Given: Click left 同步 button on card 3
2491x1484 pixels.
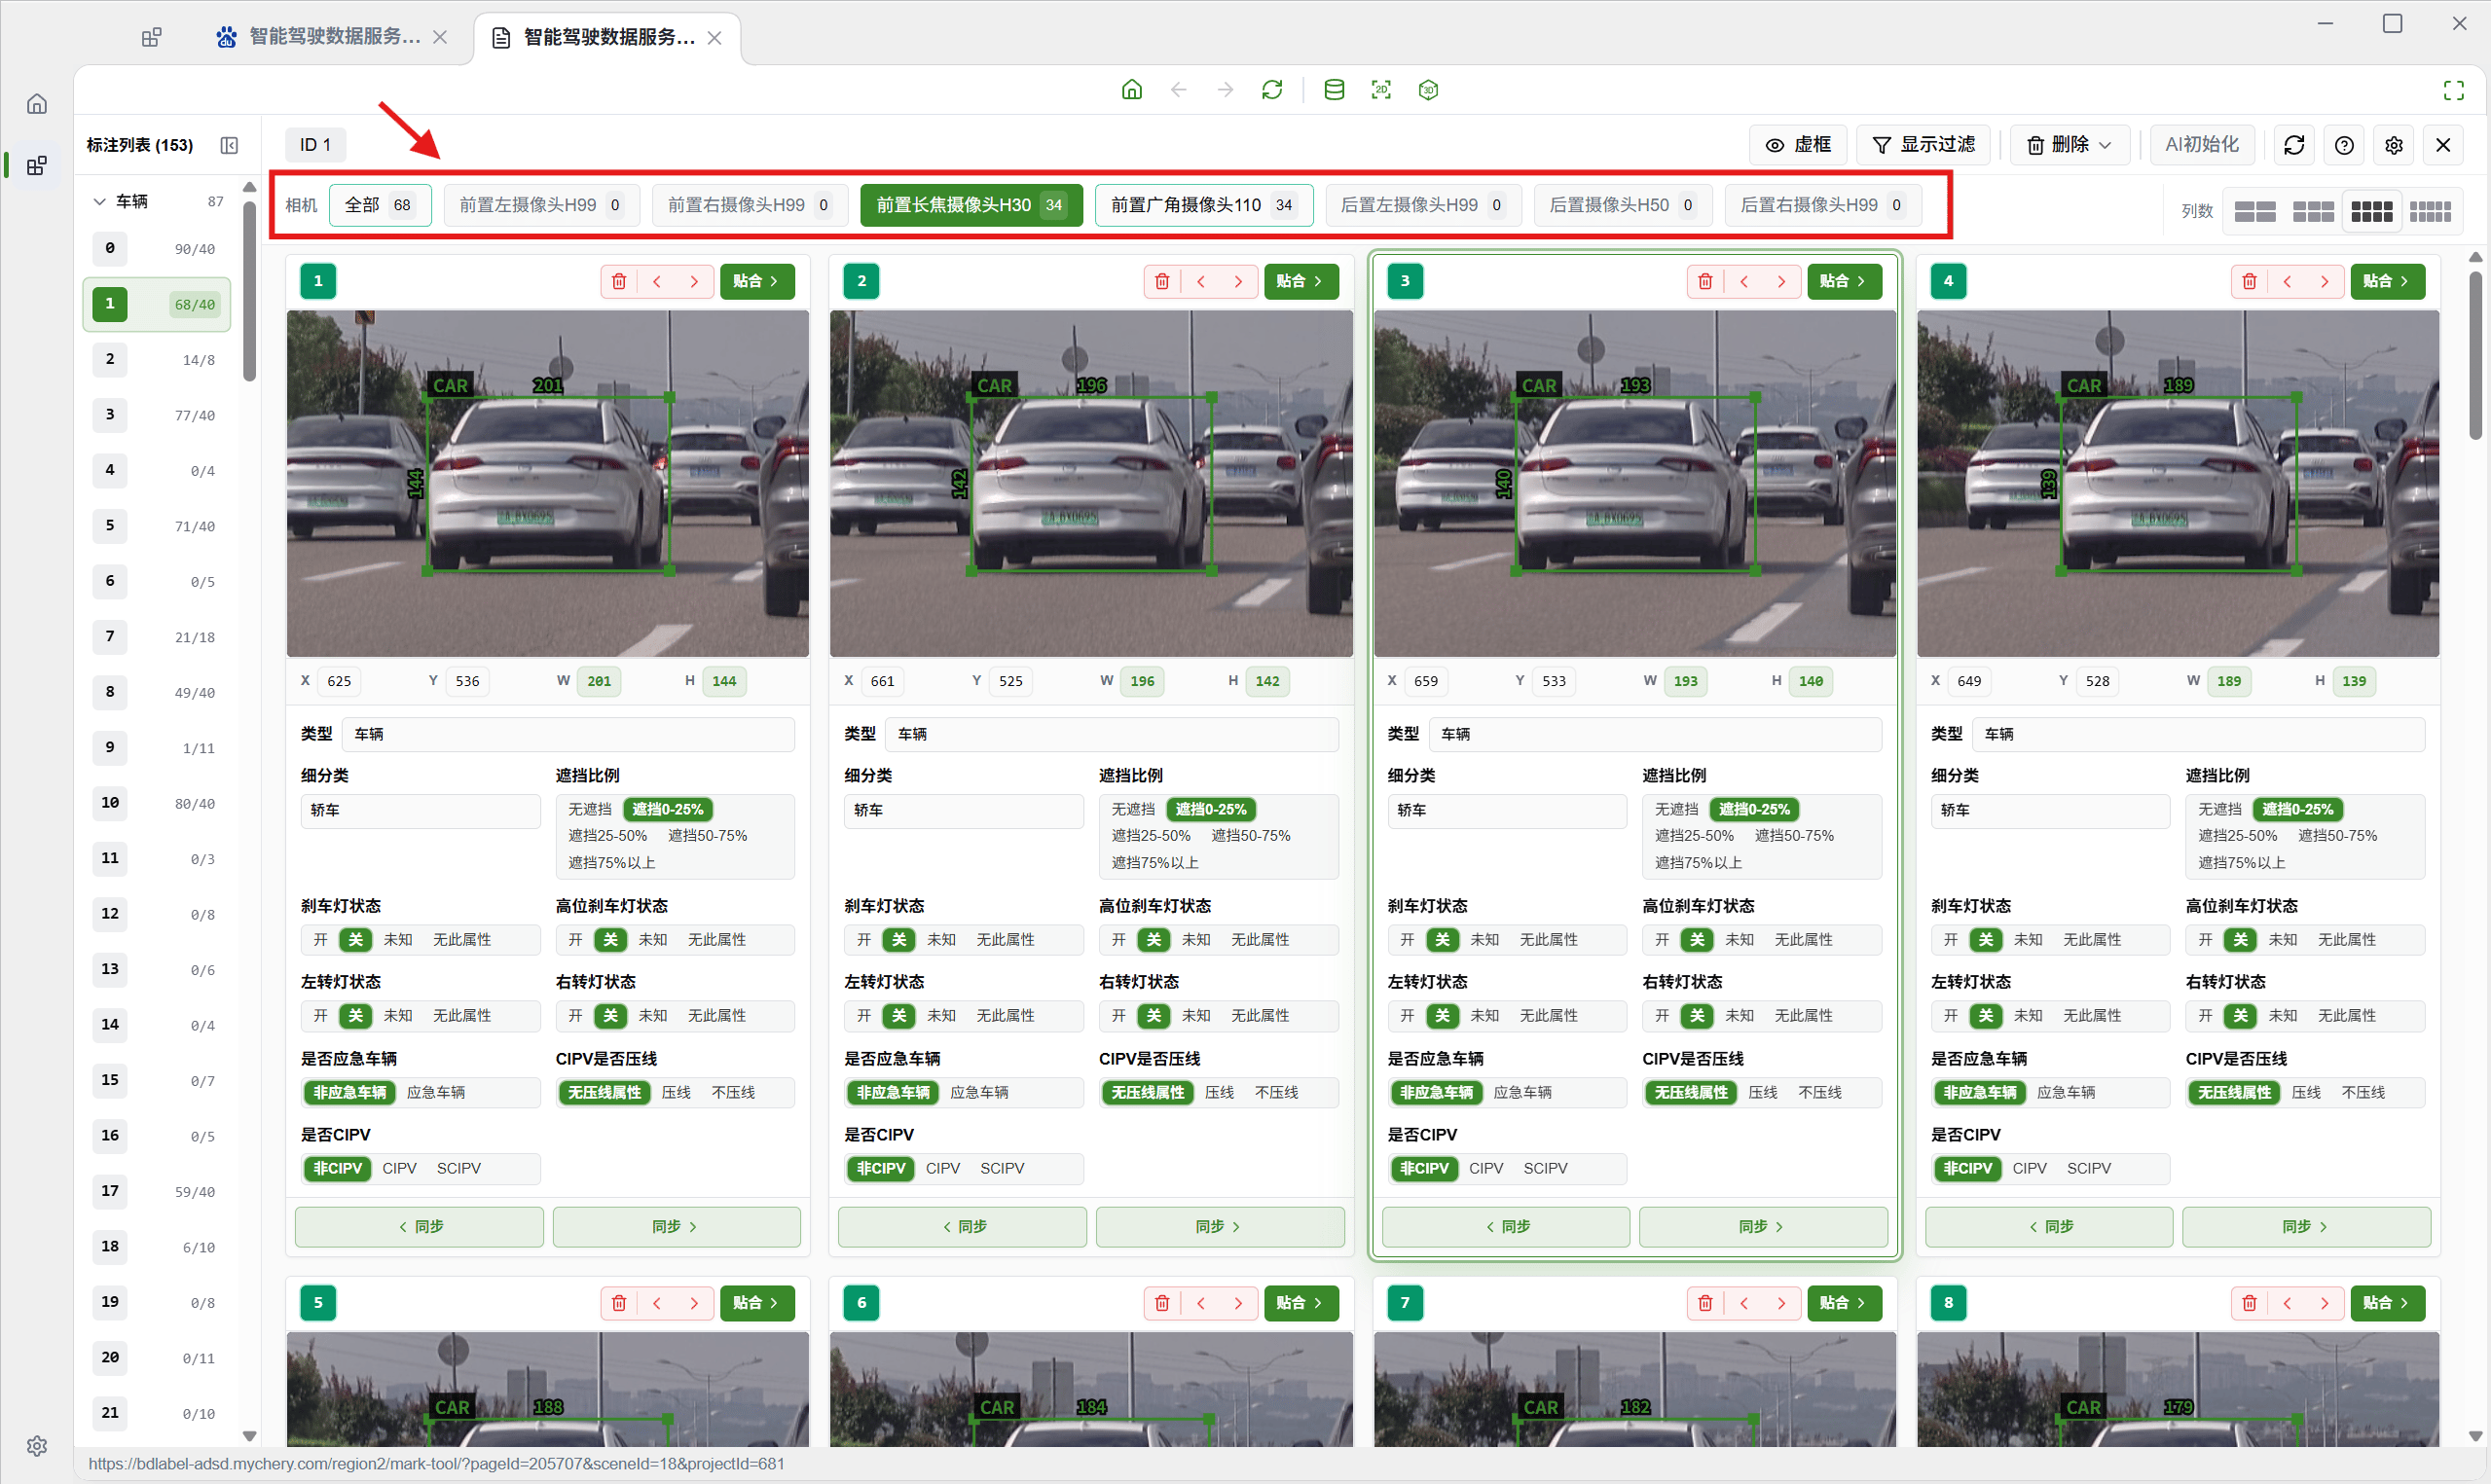Looking at the screenshot, I should (x=1505, y=1226).
